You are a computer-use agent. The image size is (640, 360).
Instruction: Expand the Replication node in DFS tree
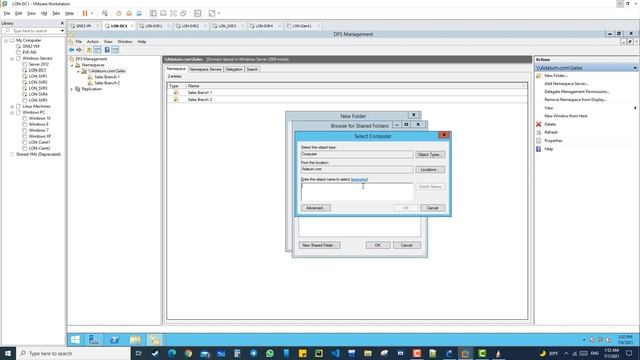tap(72, 89)
